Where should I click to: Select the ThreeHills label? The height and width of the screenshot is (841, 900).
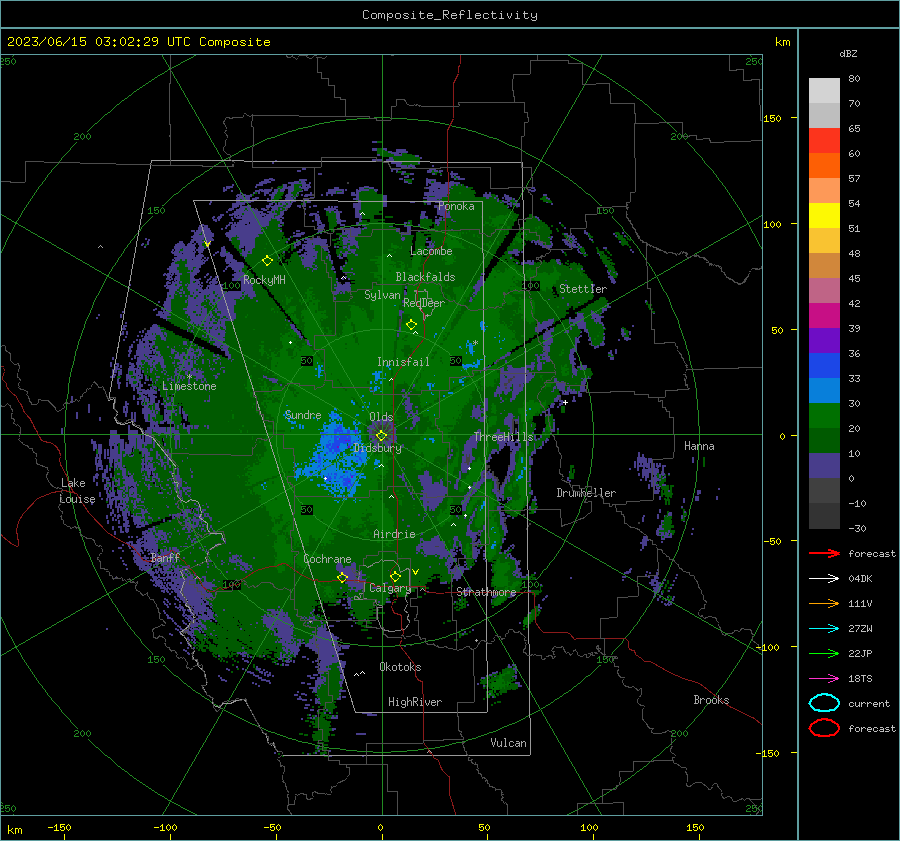pyautogui.click(x=503, y=437)
